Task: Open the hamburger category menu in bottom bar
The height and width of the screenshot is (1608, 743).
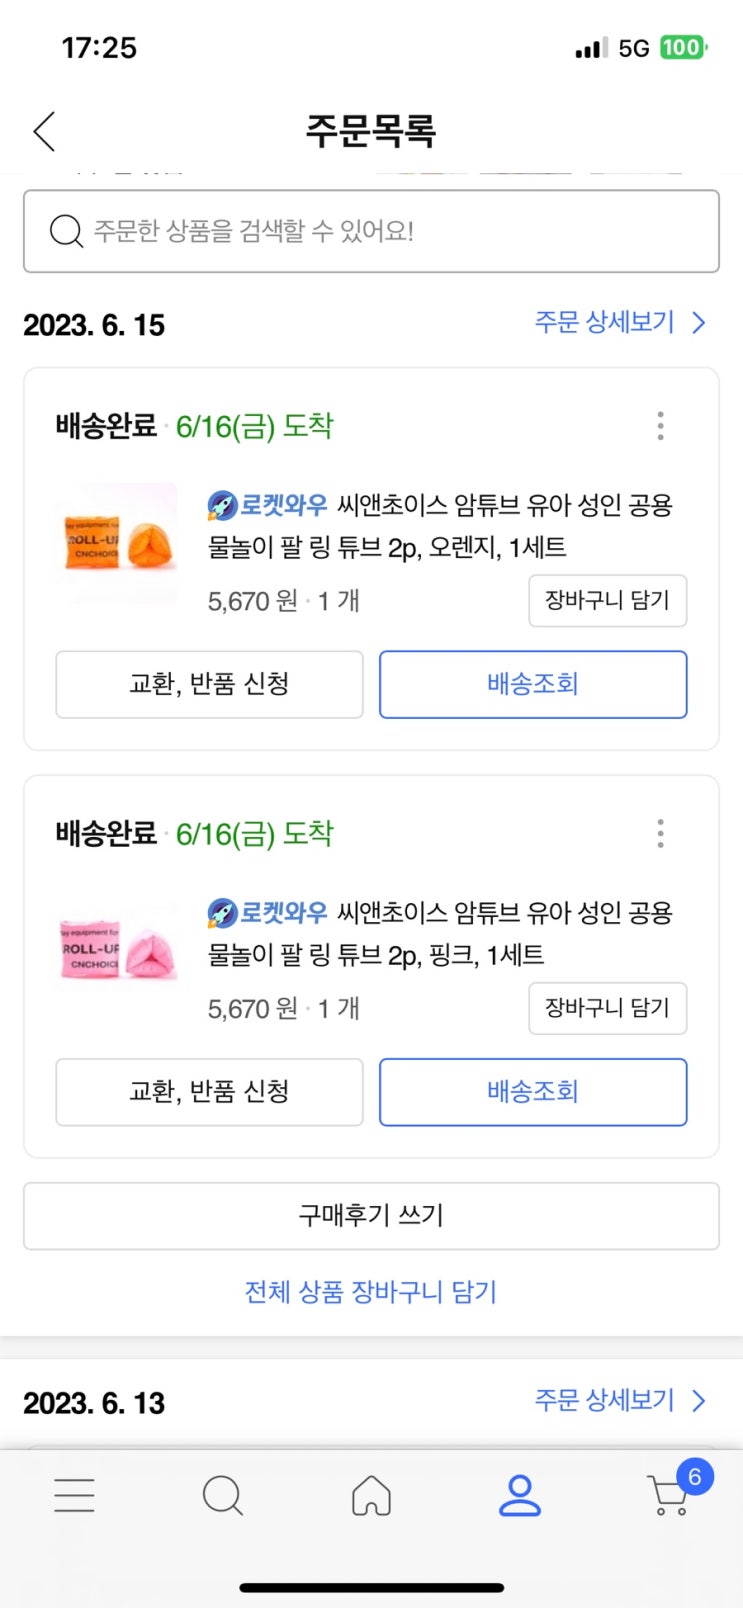Action: tap(74, 1495)
